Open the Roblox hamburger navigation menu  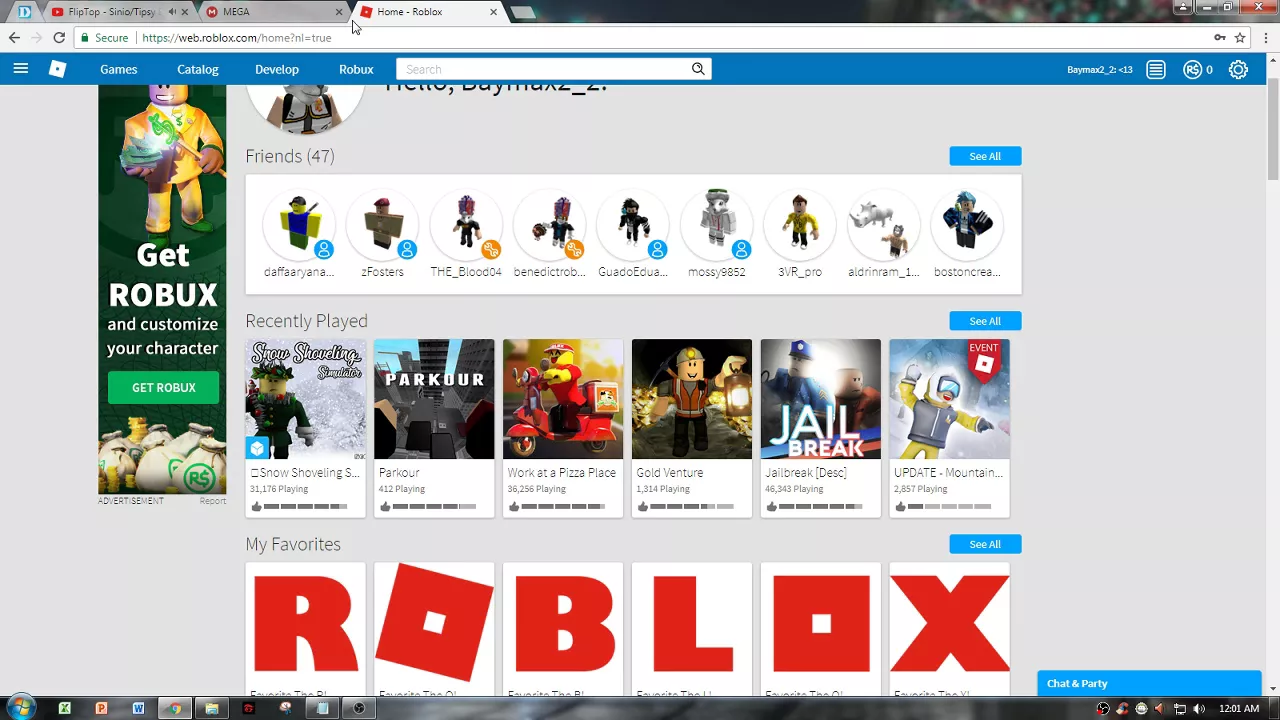click(x=20, y=69)
